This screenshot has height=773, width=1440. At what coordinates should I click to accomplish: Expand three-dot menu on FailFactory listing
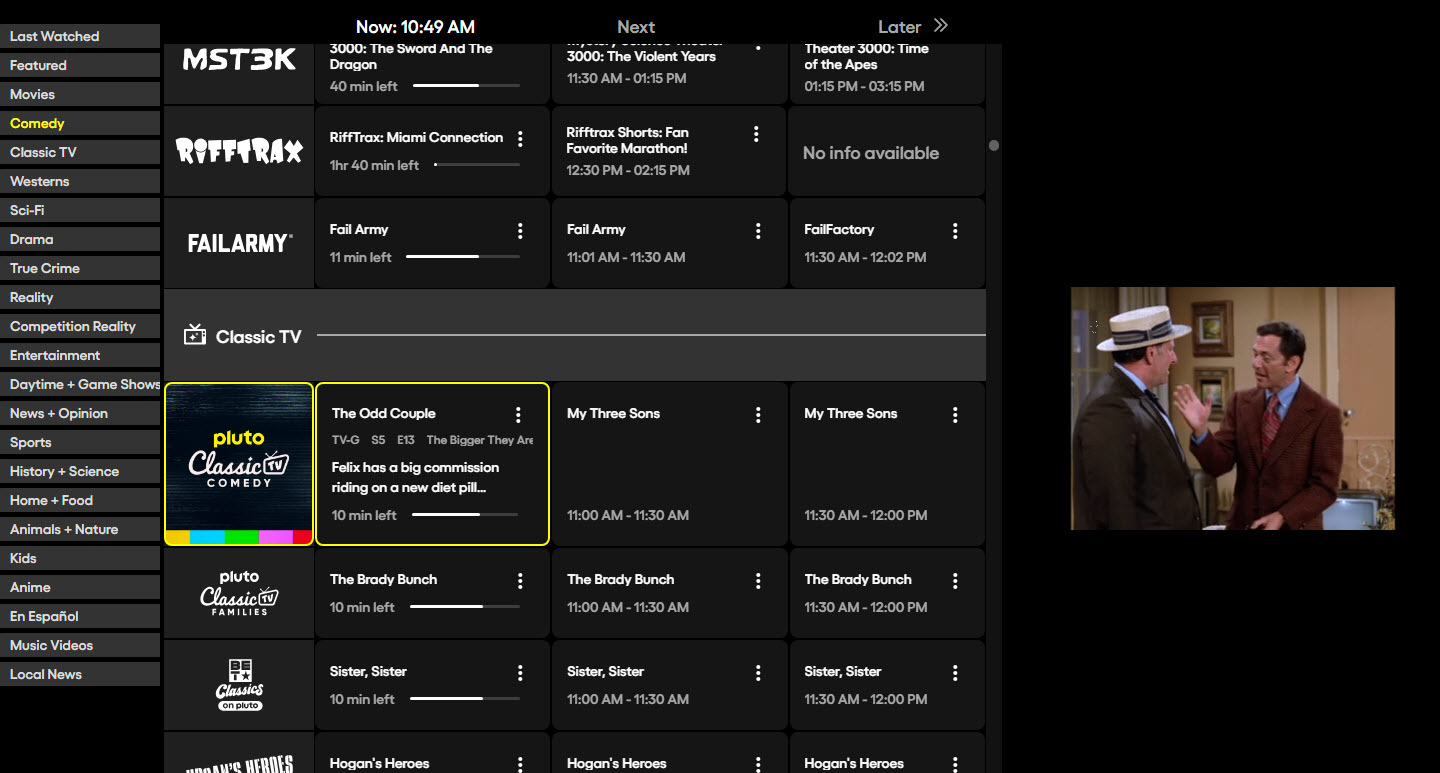(955, 231)
